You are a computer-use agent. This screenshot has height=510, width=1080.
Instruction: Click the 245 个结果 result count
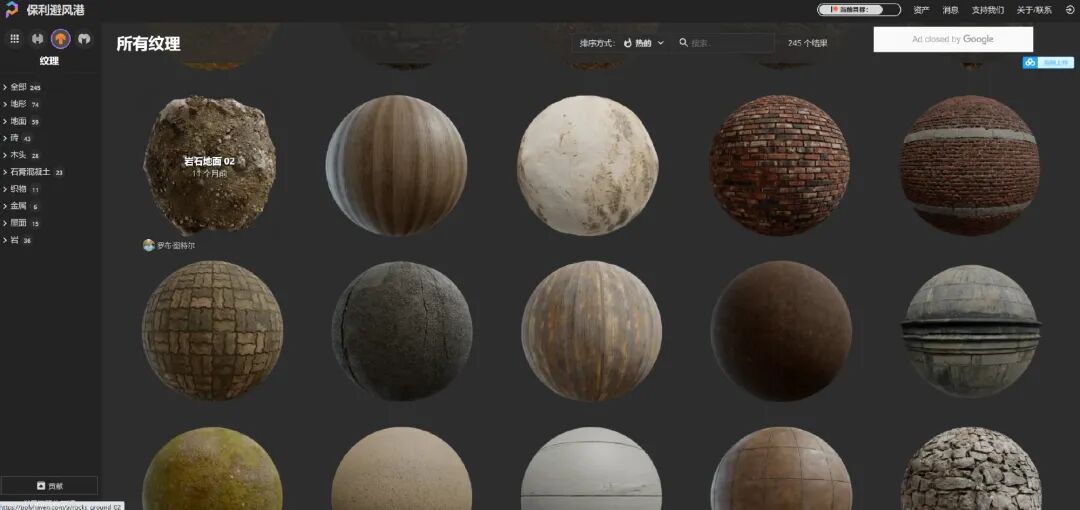point(807,43)
